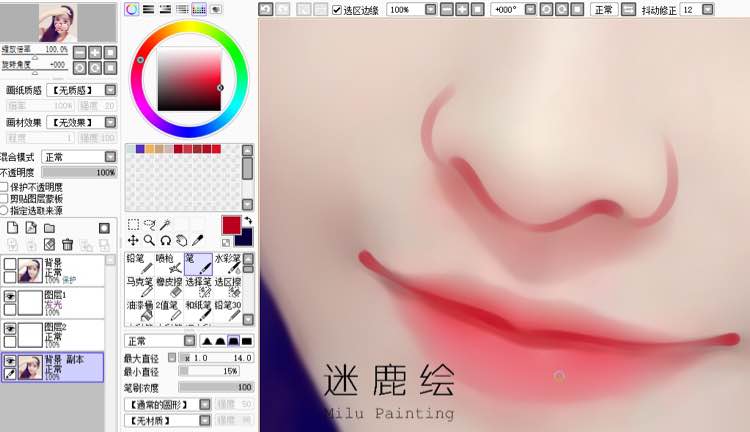Select the rectangular selection tool
750x432 pixels.
point(133,224)
